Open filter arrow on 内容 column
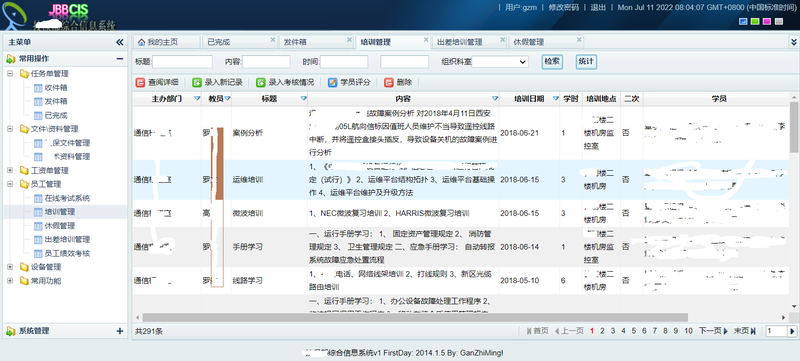The image size is (800, 361). 495,99
